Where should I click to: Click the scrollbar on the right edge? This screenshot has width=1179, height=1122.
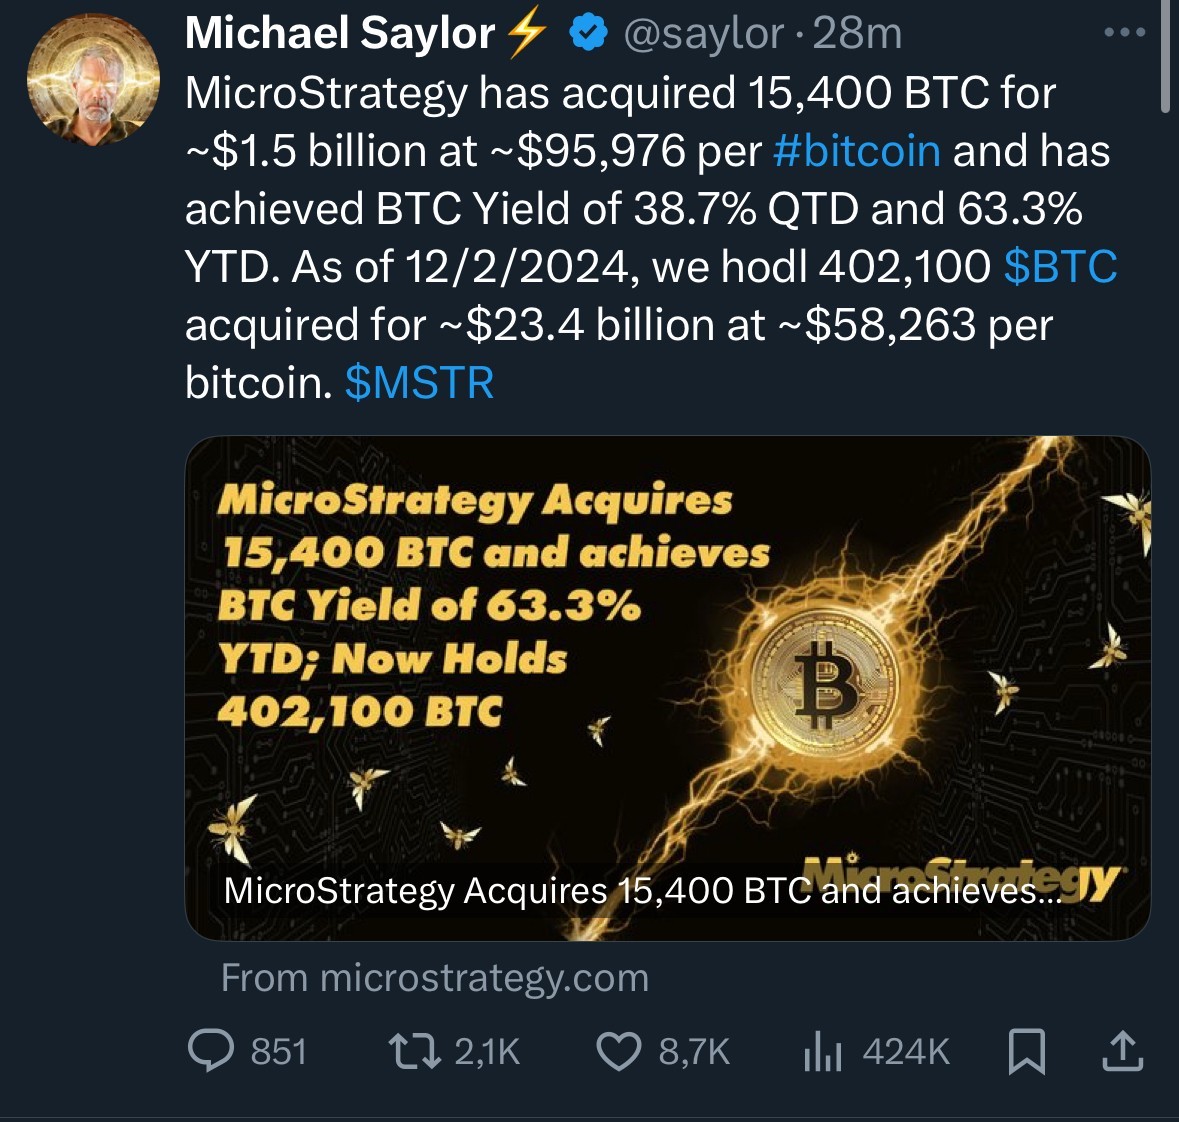1165,55
